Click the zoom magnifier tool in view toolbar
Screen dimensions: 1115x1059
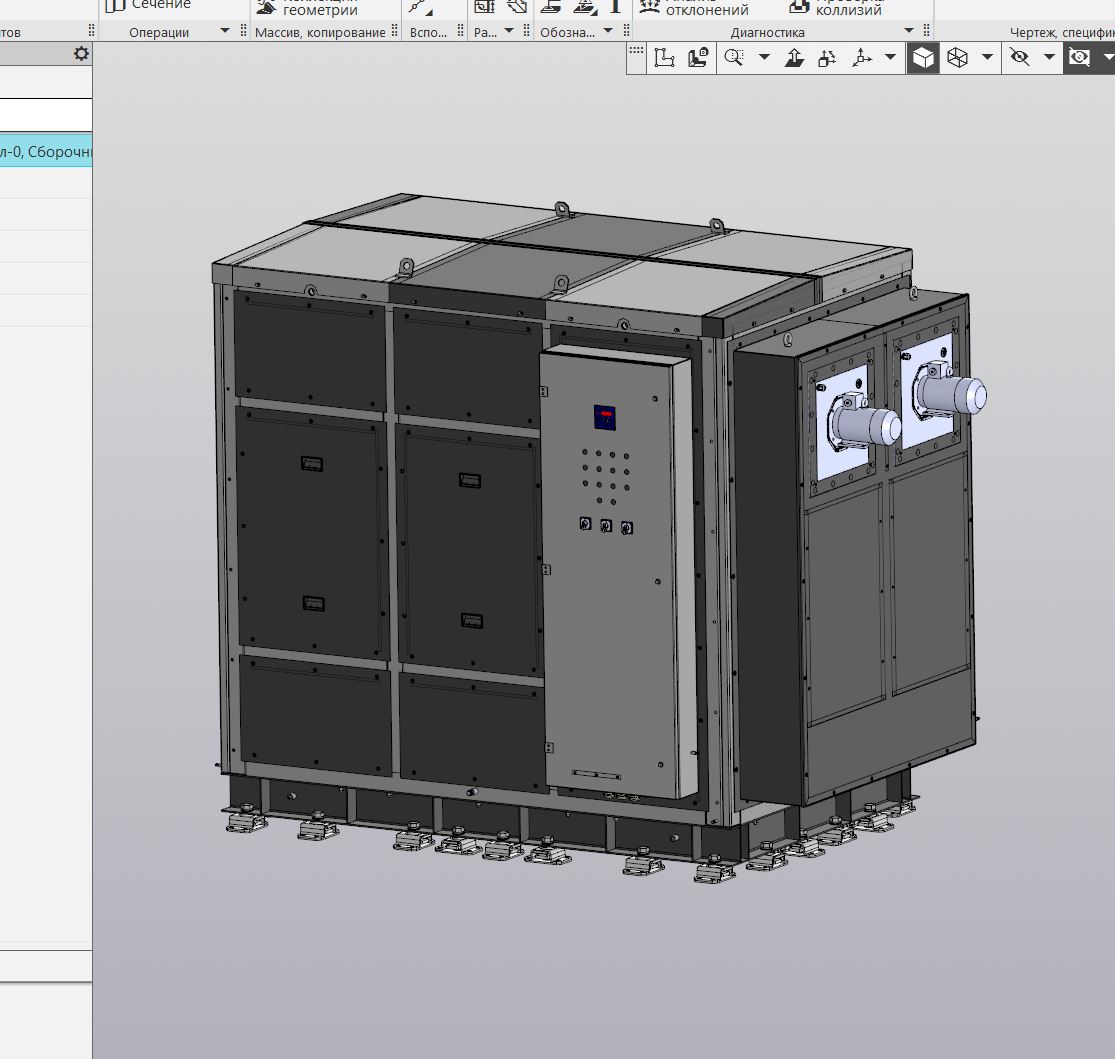pyautogui.click(x=734, y=58)
